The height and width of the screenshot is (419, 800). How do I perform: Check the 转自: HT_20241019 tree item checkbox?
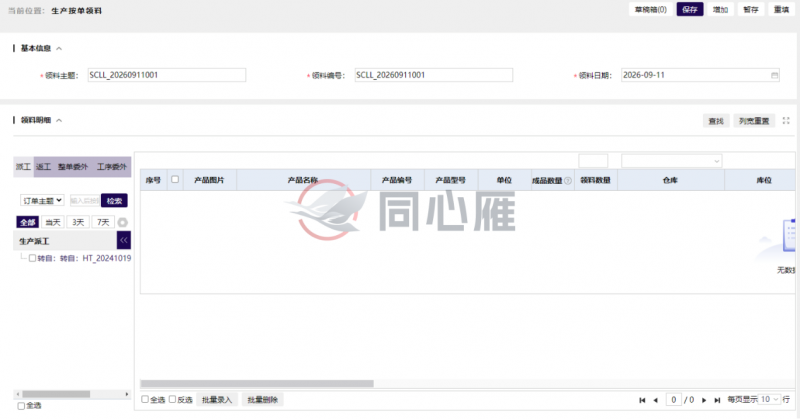click(x=32, y=258)
